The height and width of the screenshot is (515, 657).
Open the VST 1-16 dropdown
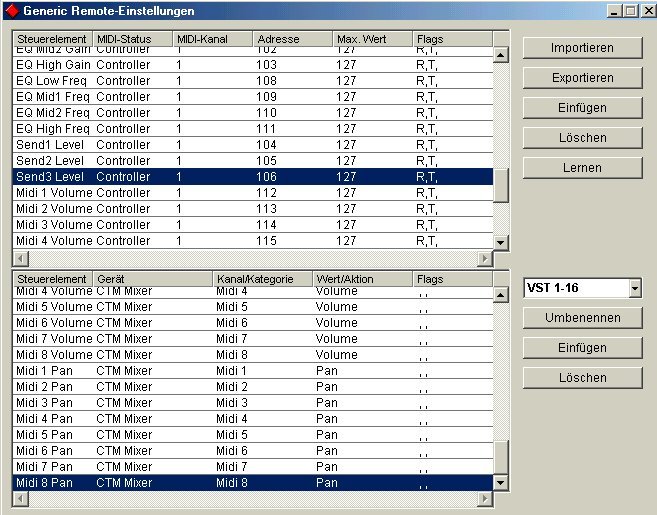[x=634, y=288]
